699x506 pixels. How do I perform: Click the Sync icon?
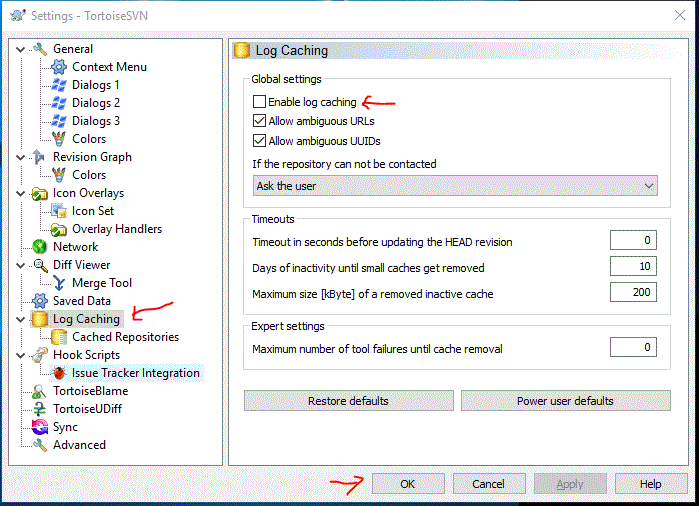coord(40,427)
